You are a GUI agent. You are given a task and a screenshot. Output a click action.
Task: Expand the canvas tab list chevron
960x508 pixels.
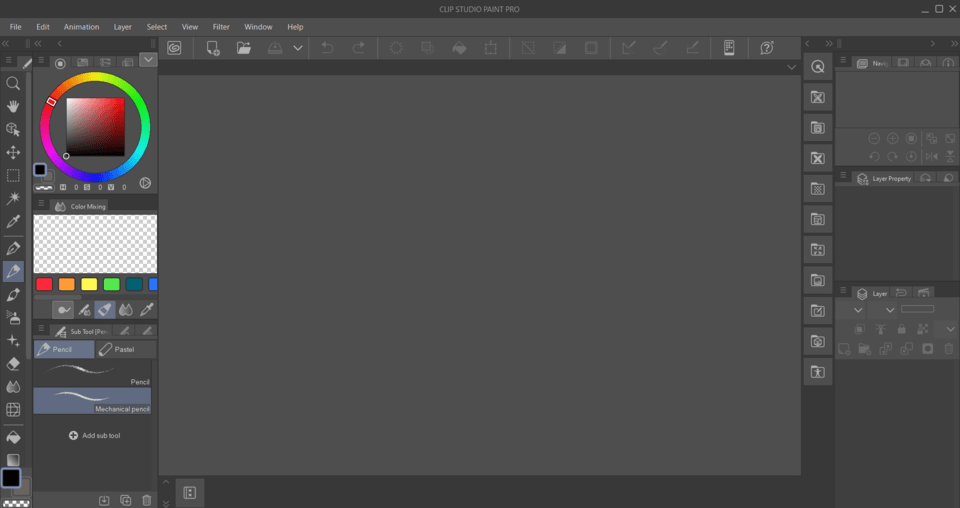pos(791,67)
